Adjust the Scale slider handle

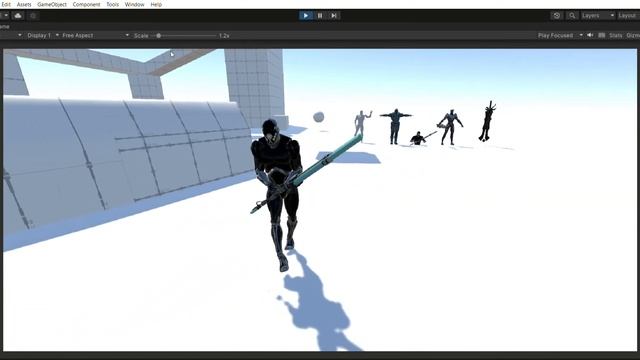158,36
